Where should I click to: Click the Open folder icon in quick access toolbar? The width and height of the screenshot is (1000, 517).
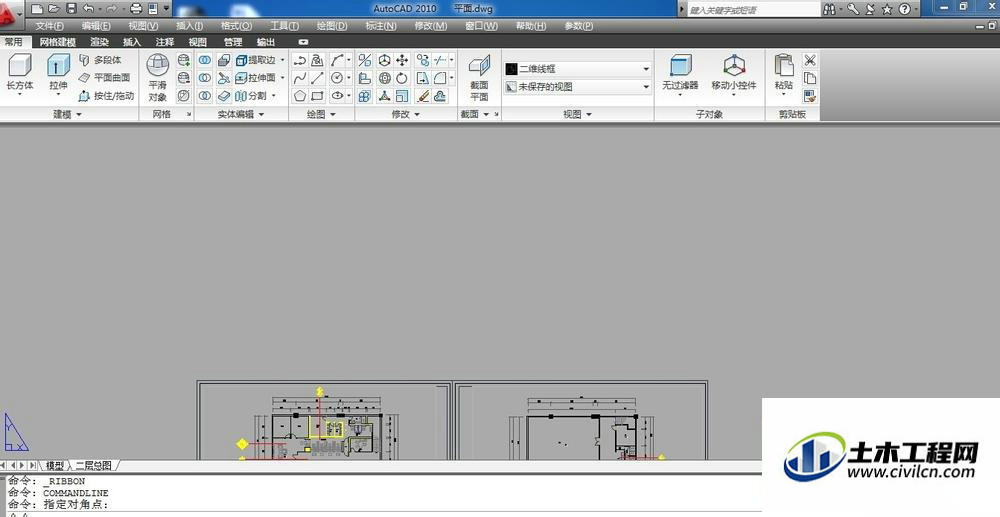pos(54,9)
